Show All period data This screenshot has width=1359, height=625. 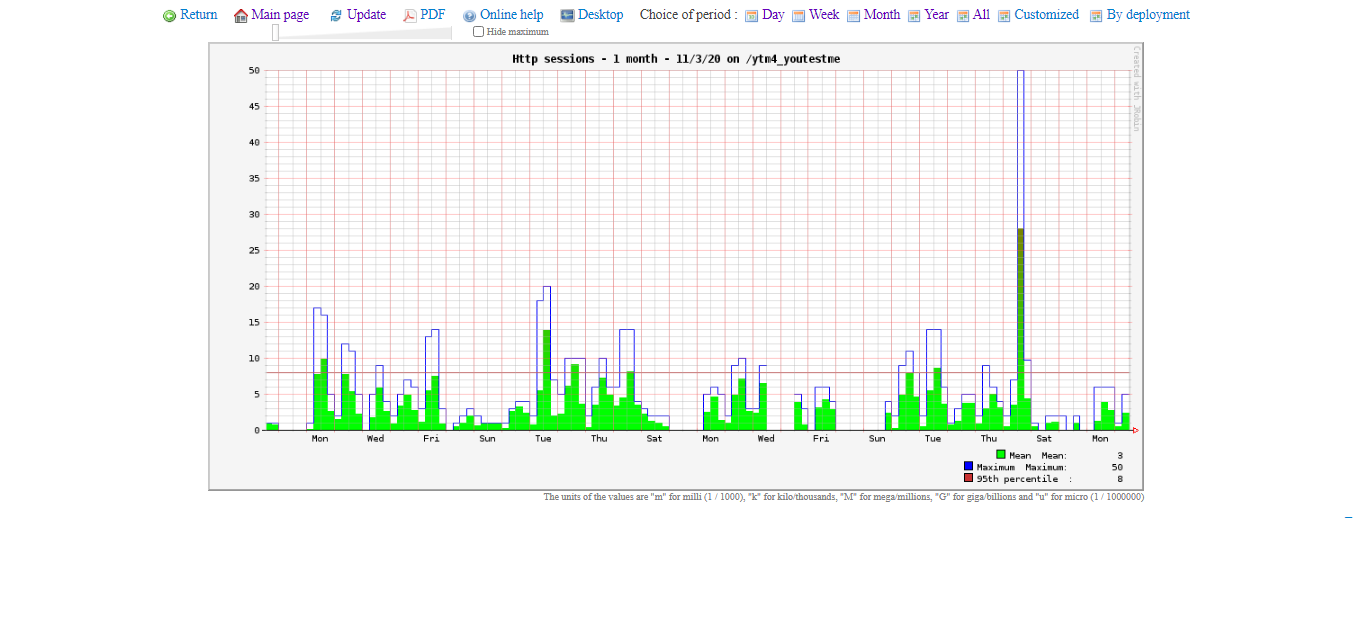[x=981, y=15]
